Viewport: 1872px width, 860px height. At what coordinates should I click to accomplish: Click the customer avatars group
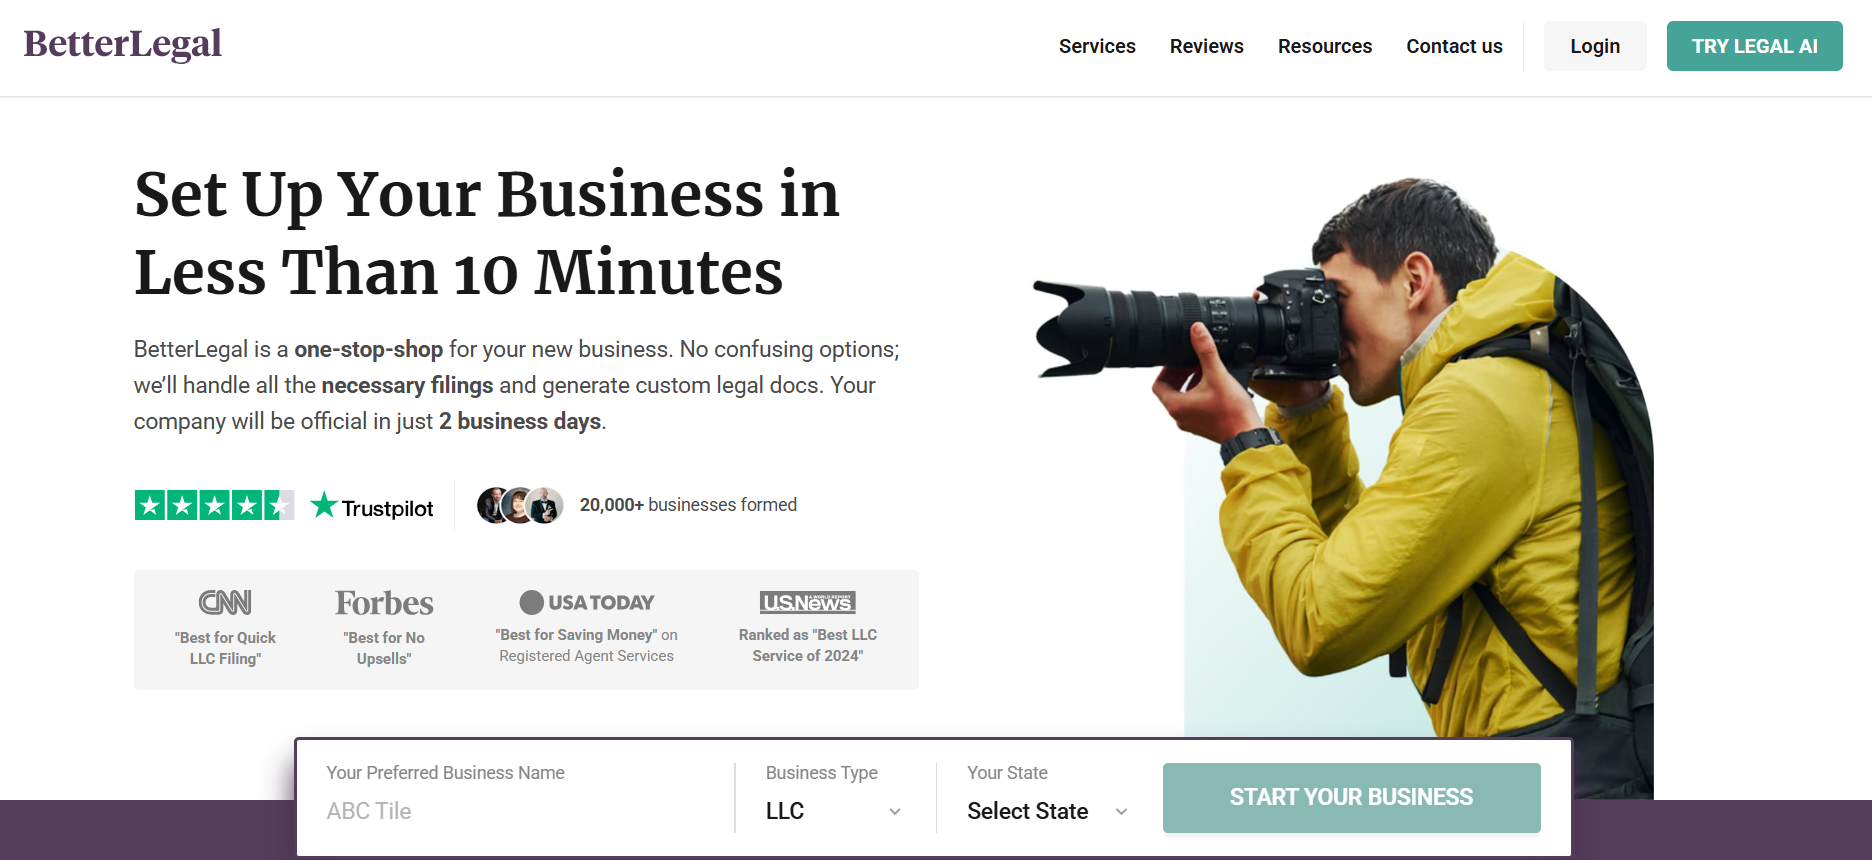520,505
